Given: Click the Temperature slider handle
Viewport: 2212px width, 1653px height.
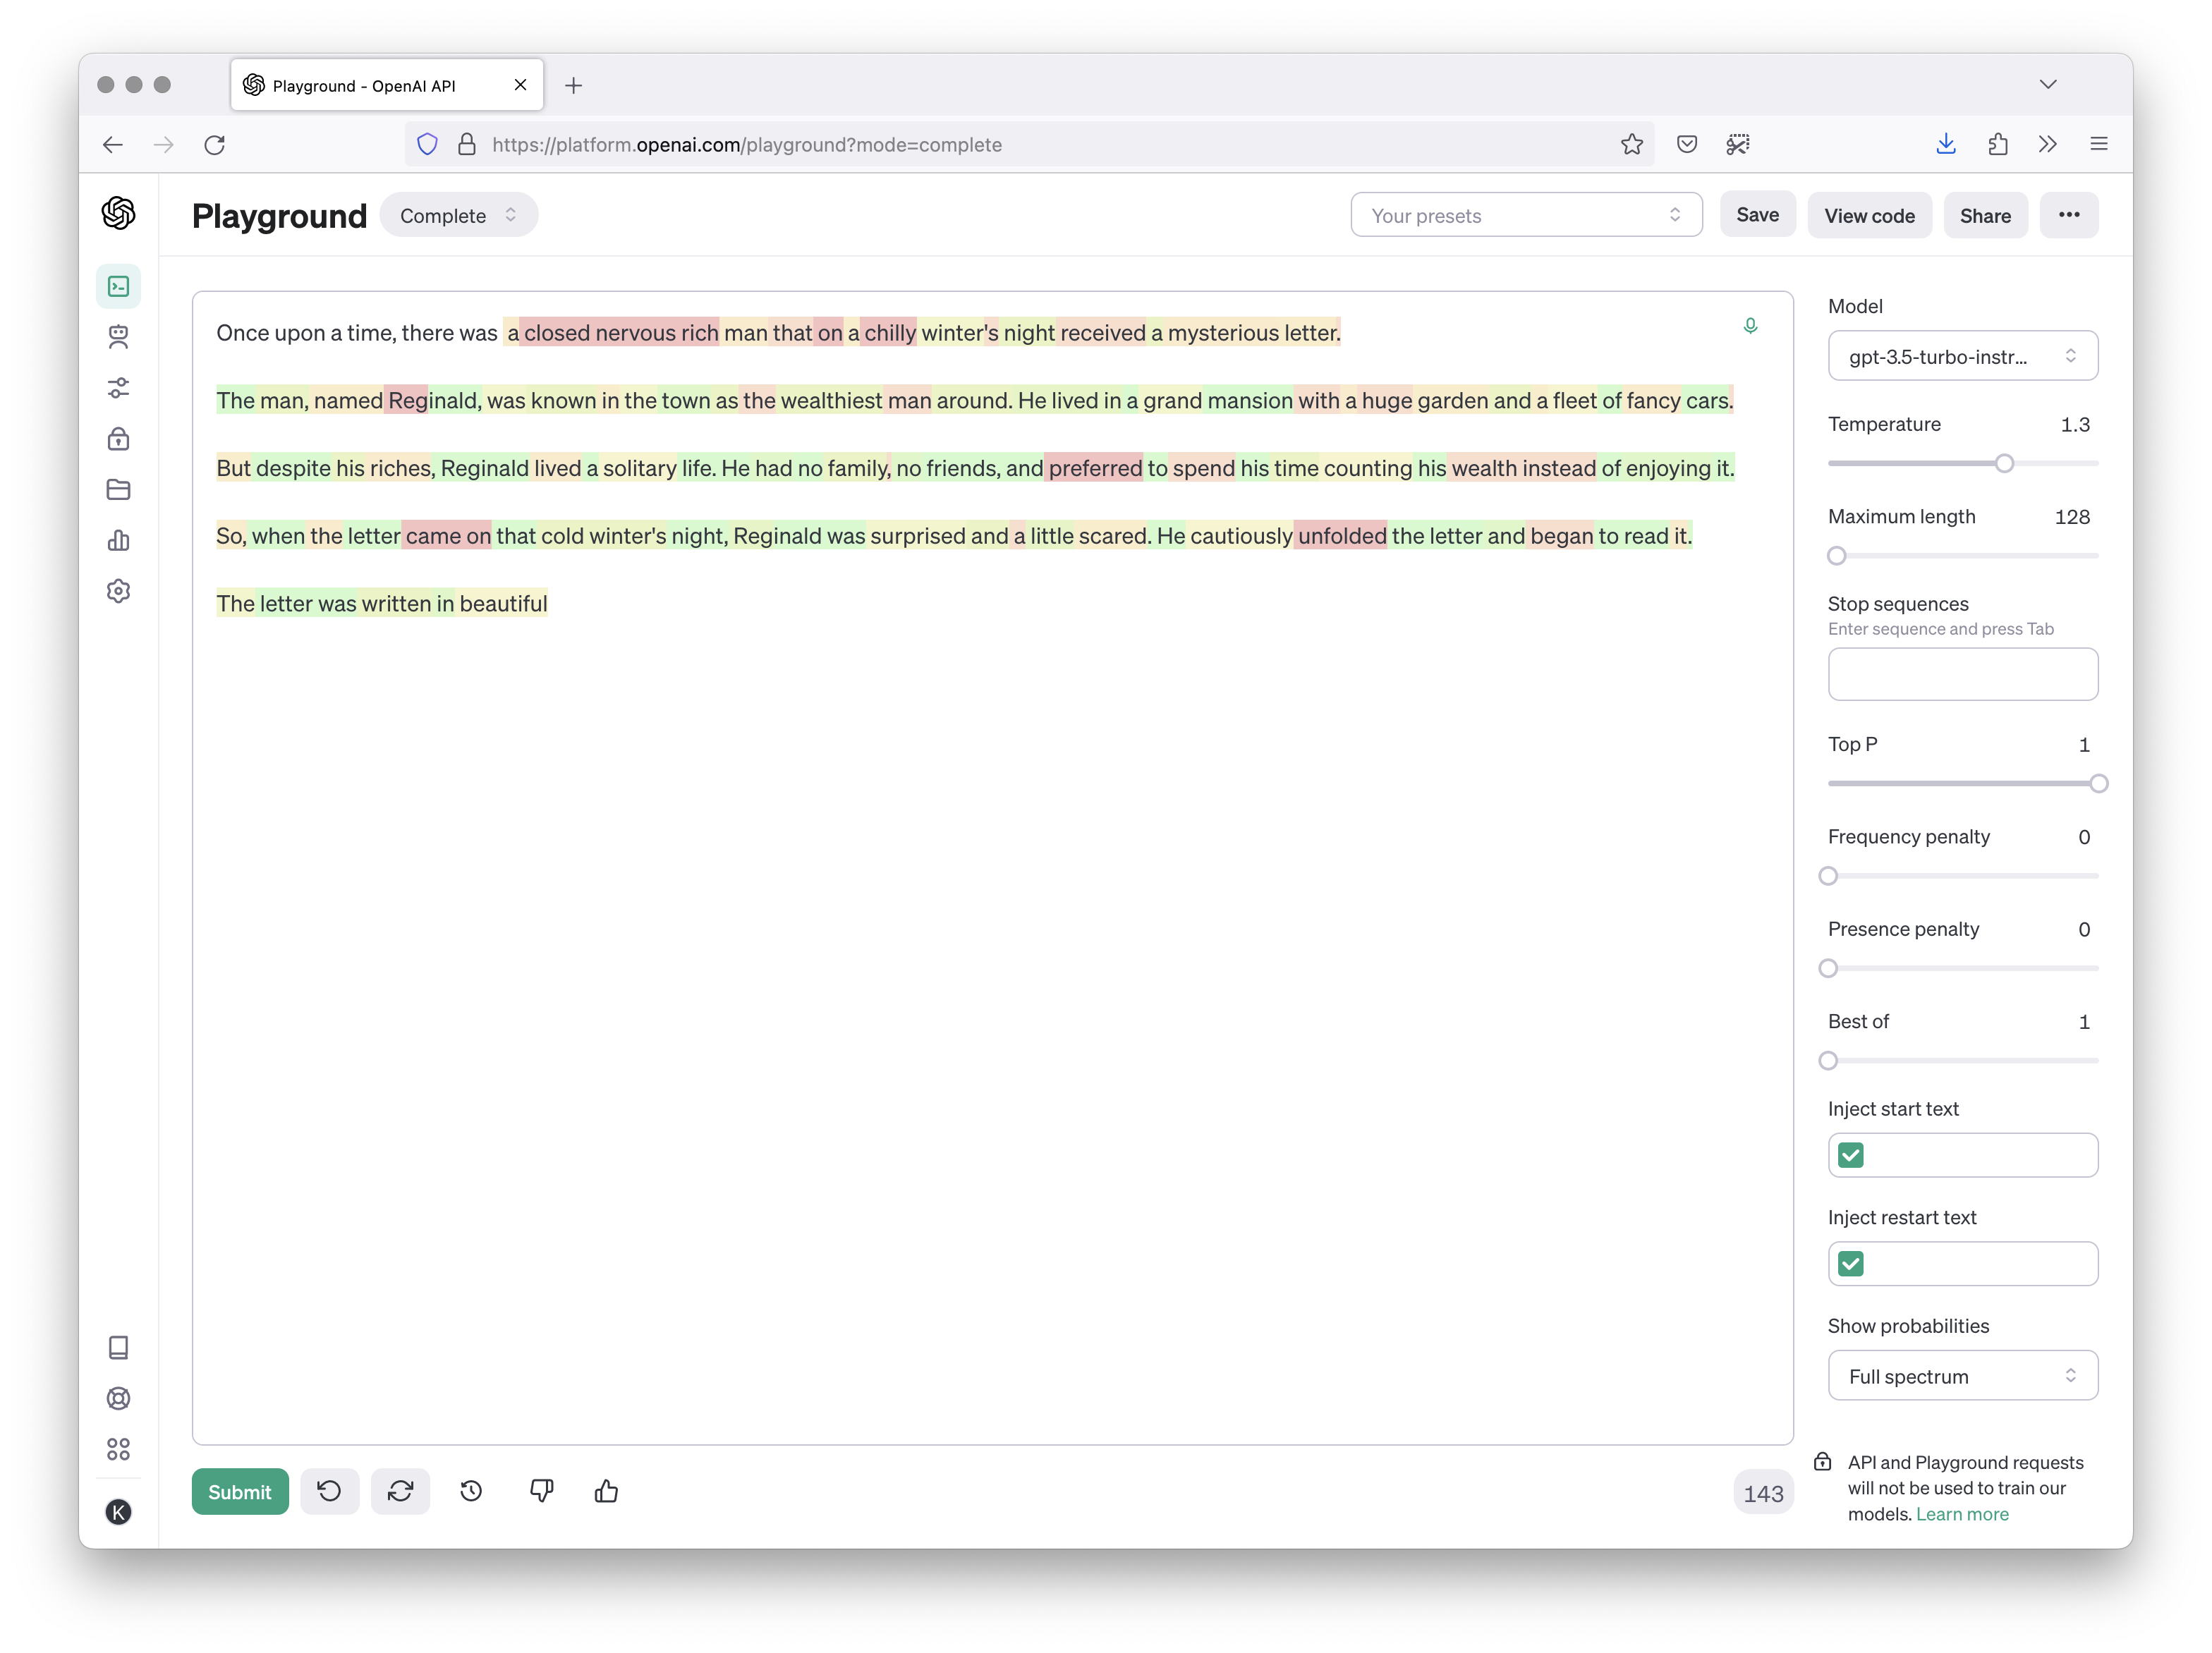Looking at the screenshot, I should point(2004,464).
